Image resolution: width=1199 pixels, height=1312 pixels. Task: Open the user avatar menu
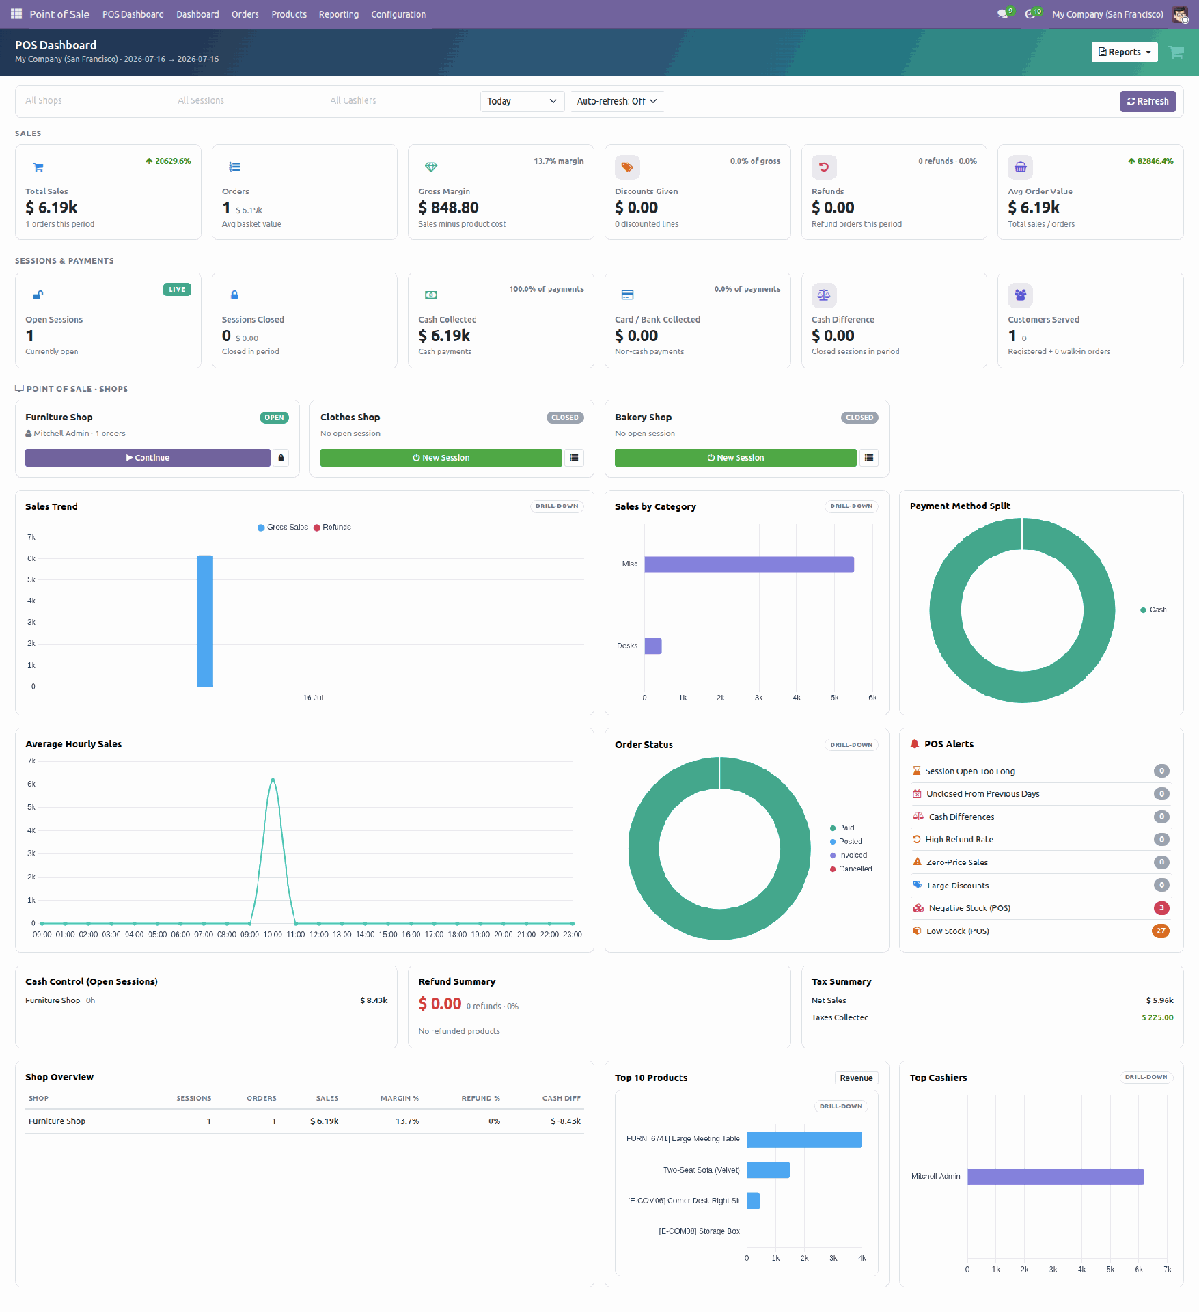(1180, 14)
